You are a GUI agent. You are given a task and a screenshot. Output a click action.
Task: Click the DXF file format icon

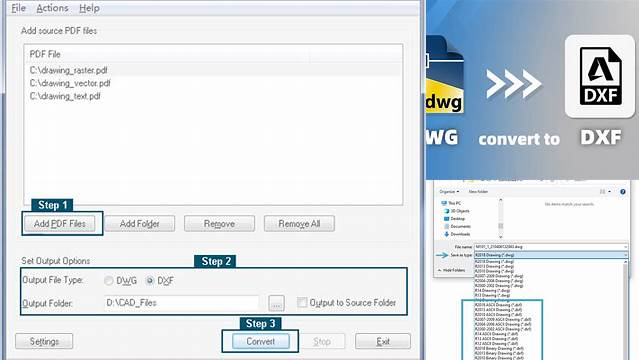pos(600,76)
